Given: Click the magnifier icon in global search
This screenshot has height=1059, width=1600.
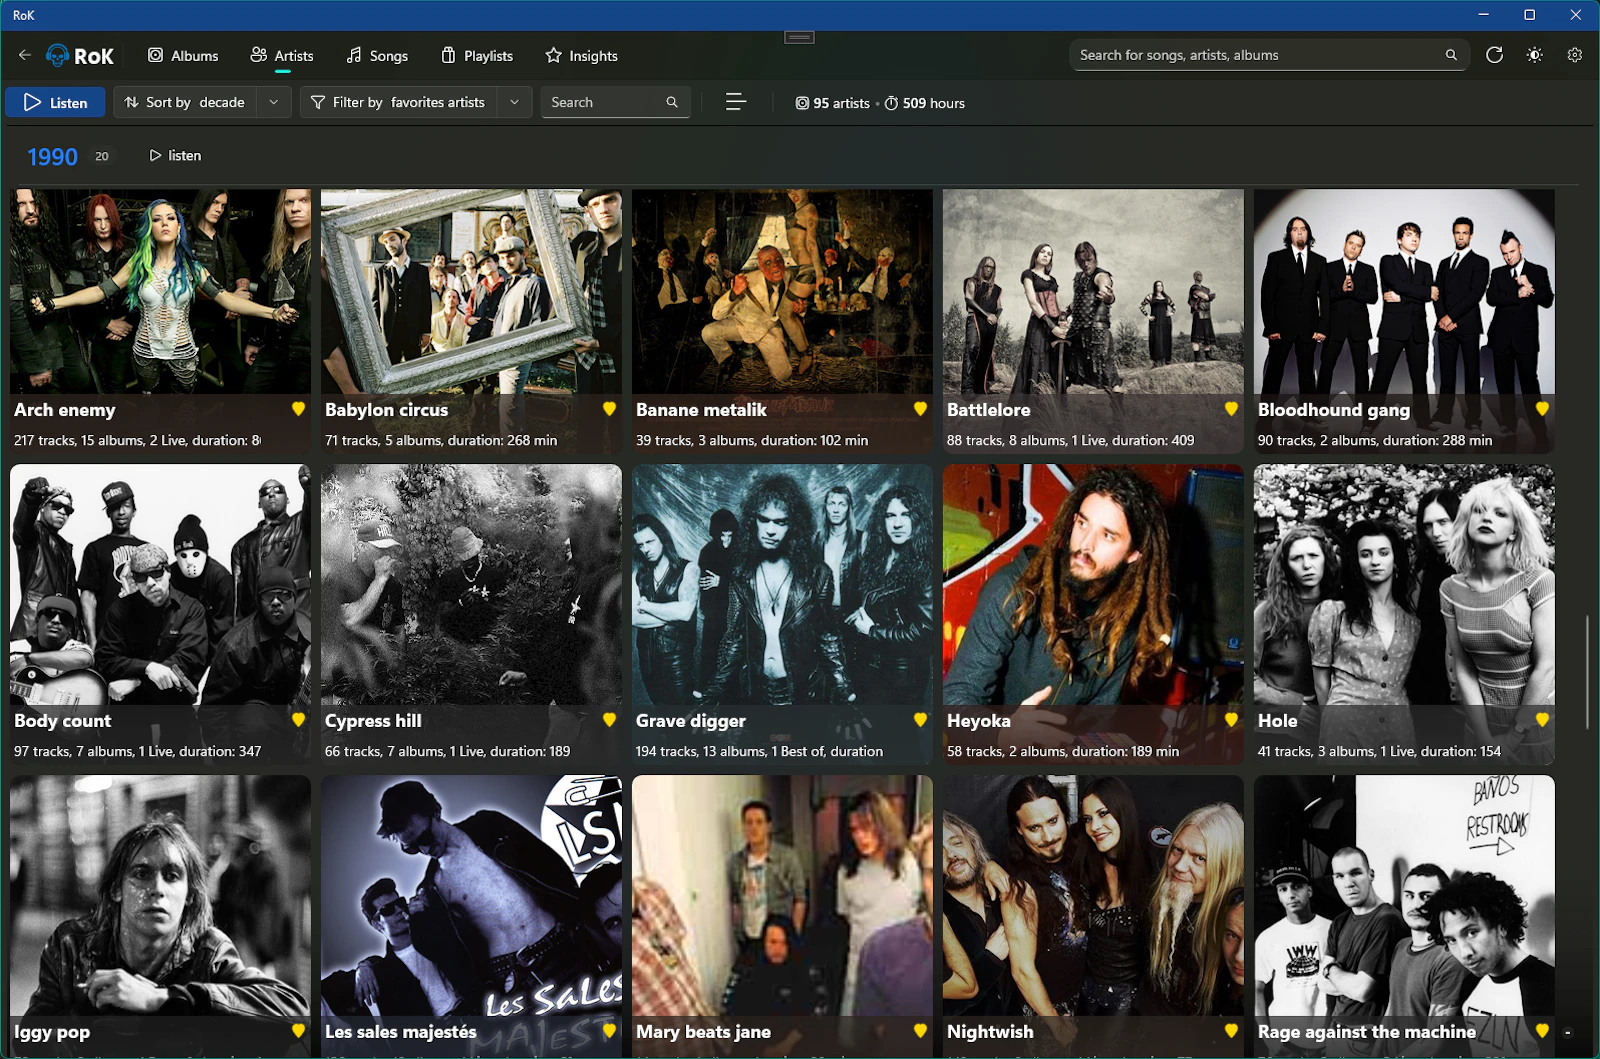Looking at the screenshot, I should [x=1451, y=55].
